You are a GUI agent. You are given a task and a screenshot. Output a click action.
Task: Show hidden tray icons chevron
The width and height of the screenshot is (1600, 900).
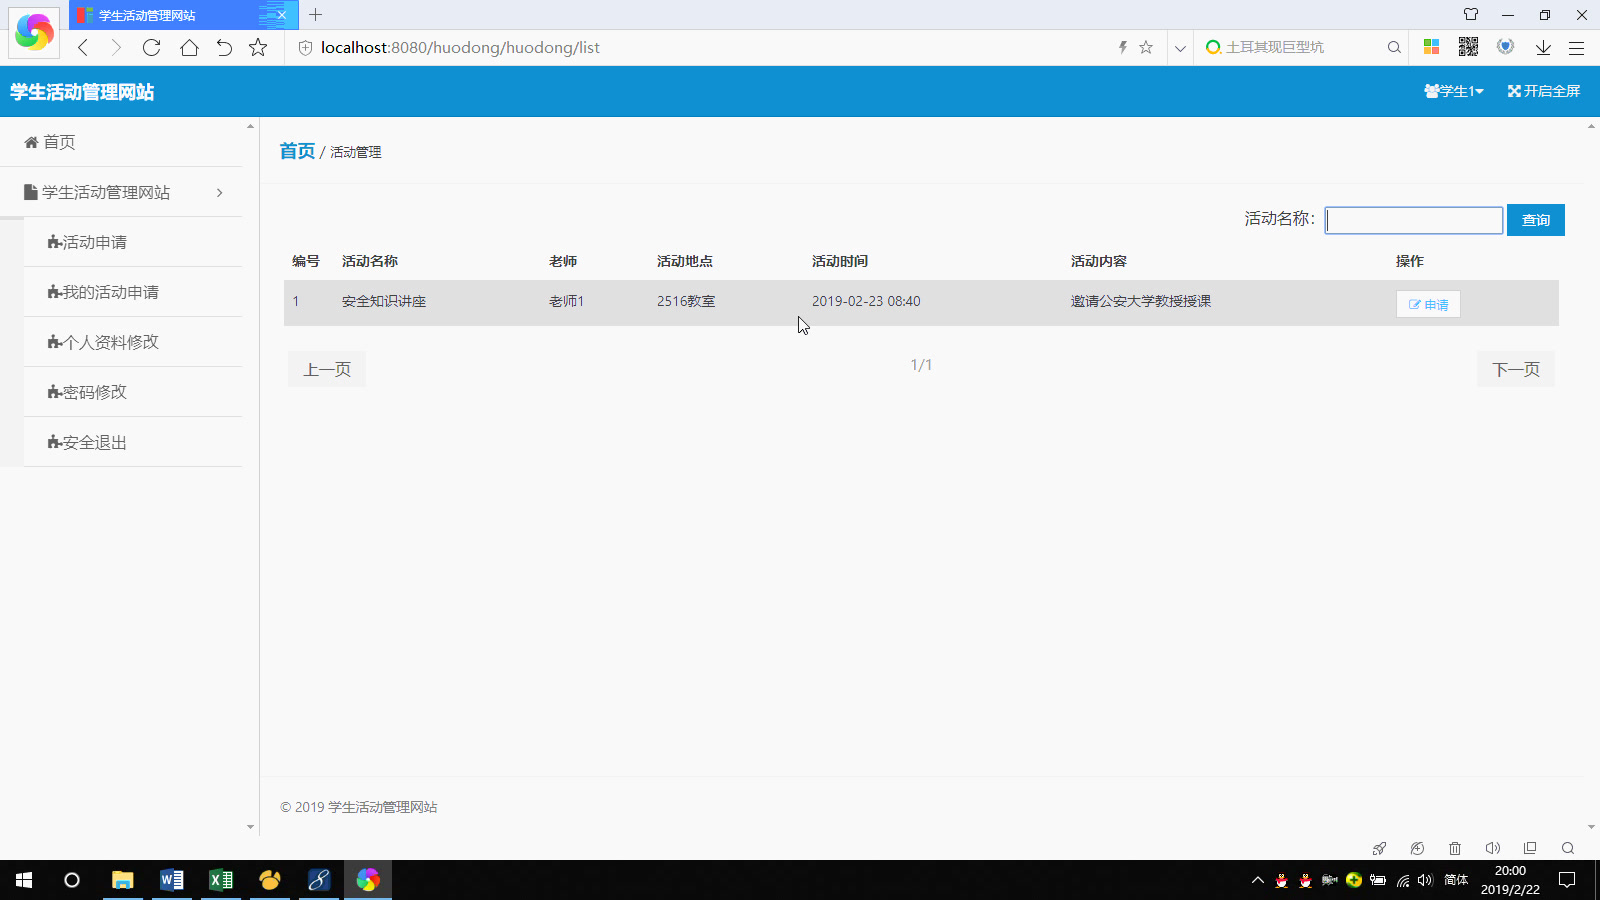(x=1258, y=880)
